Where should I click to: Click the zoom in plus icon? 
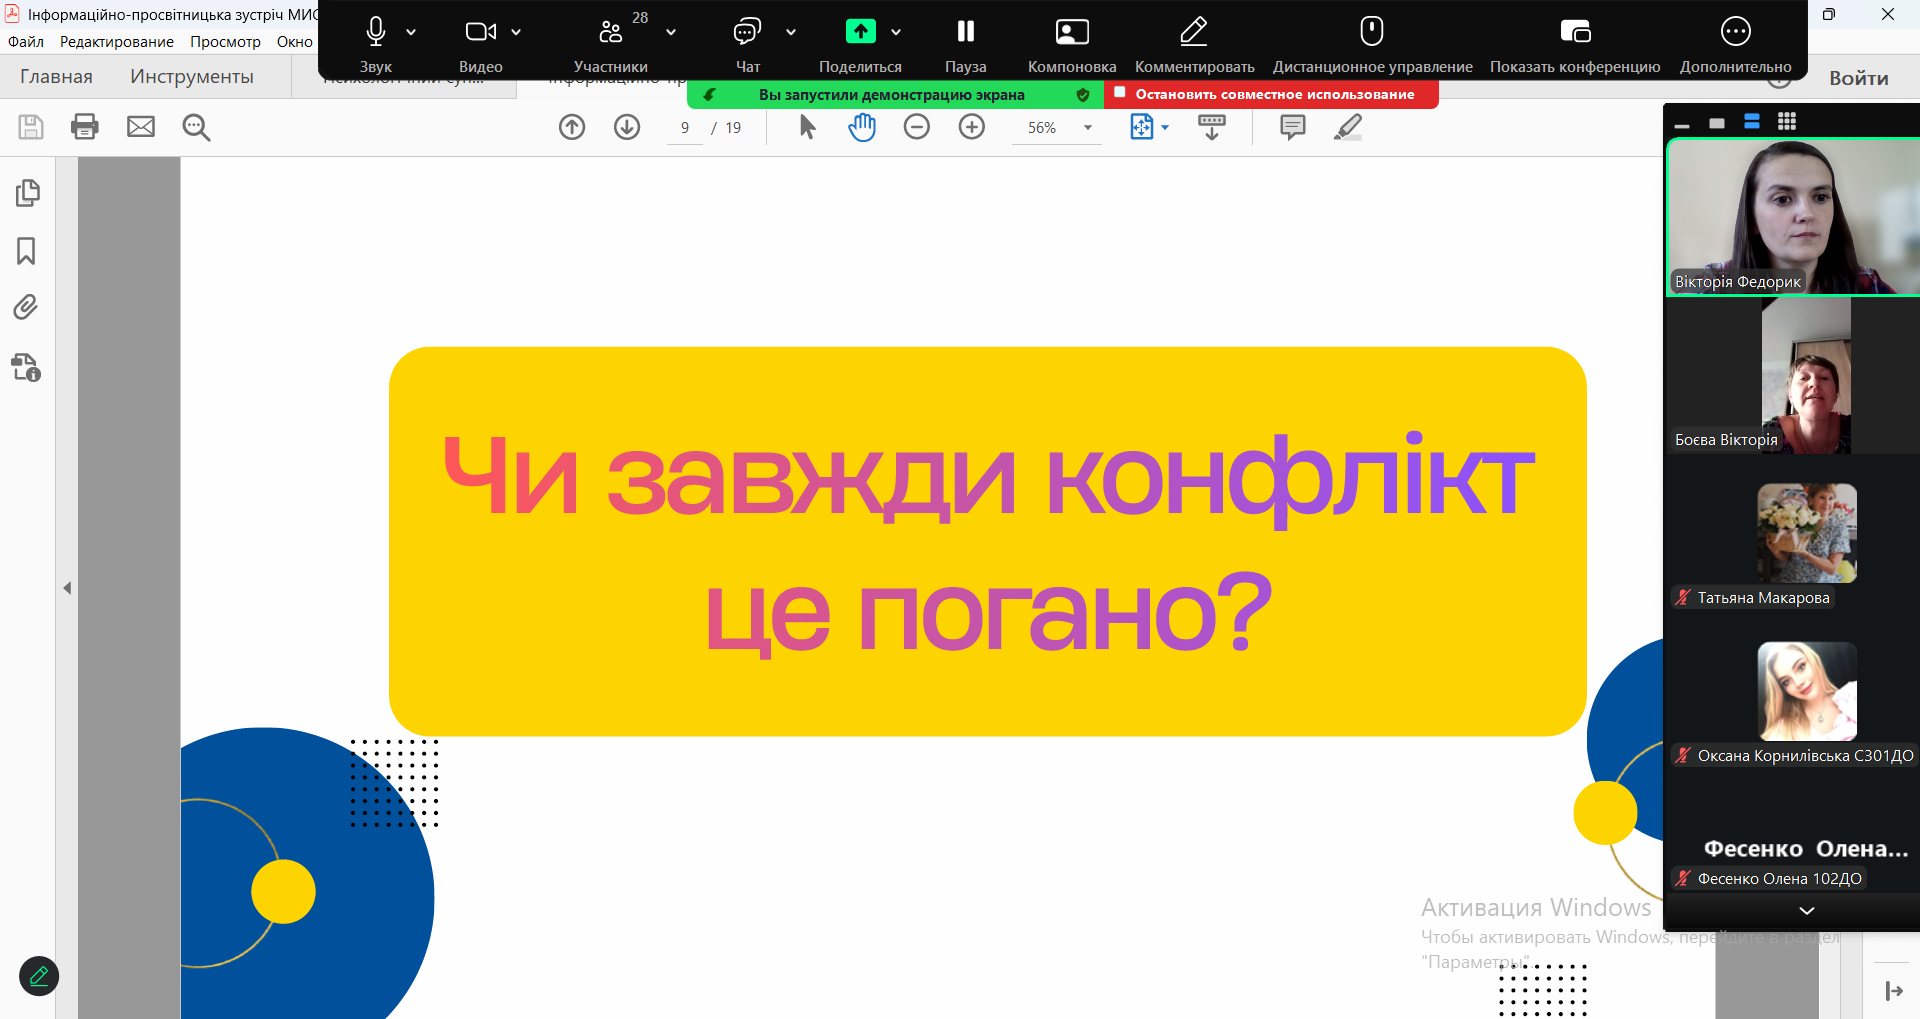coord(972,127)
